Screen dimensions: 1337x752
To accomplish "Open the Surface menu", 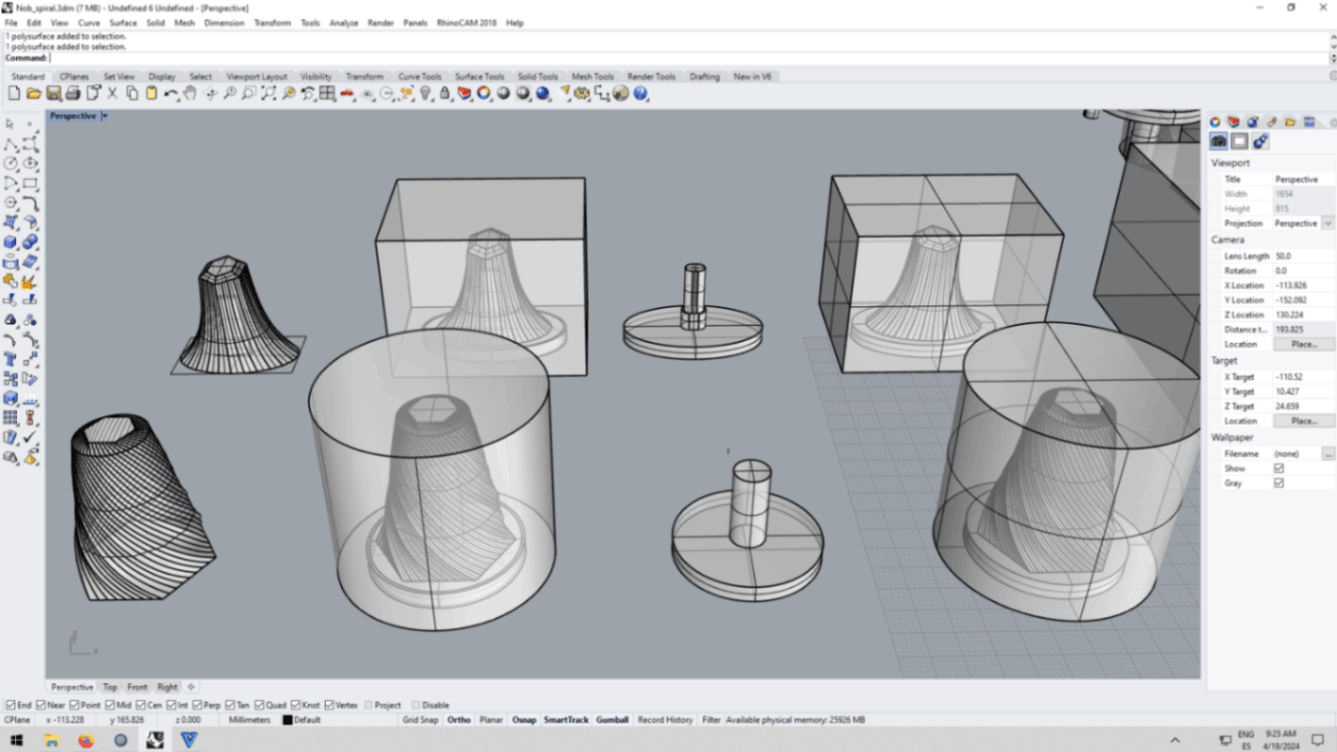I will pyautogui.click(x=123, y=22).
